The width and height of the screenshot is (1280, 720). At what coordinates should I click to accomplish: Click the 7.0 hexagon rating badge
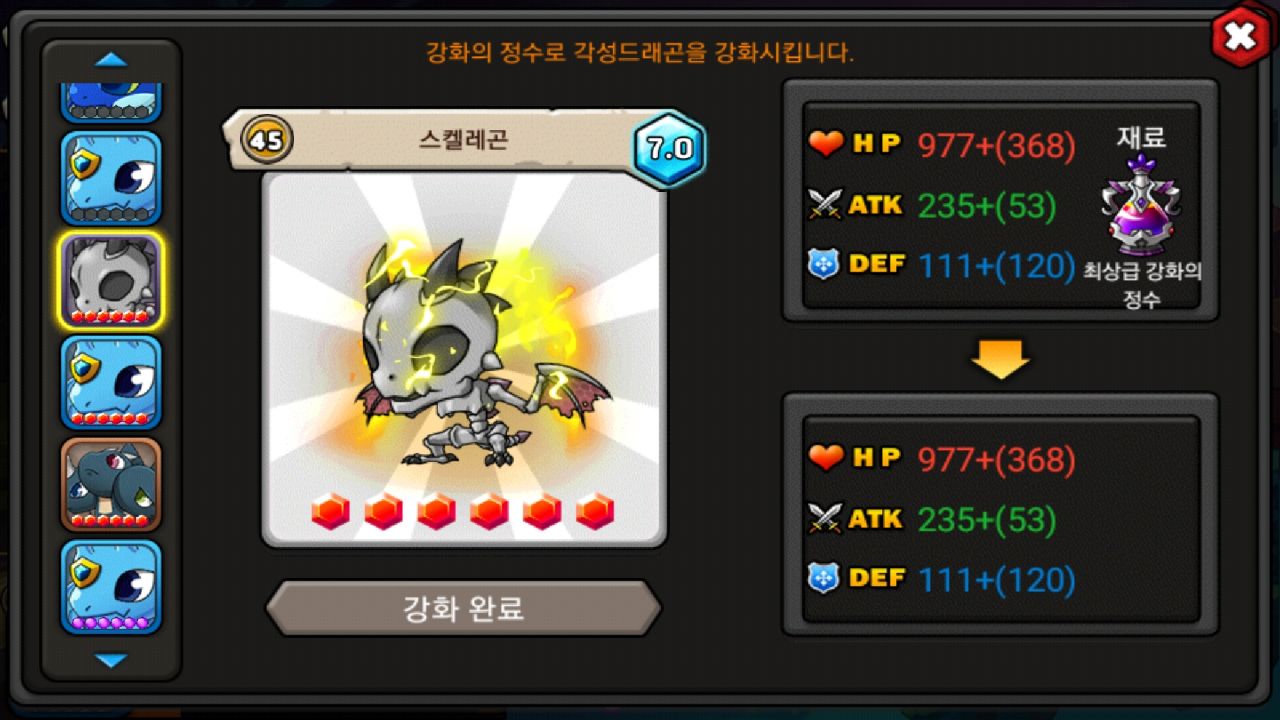pos(670,148)
